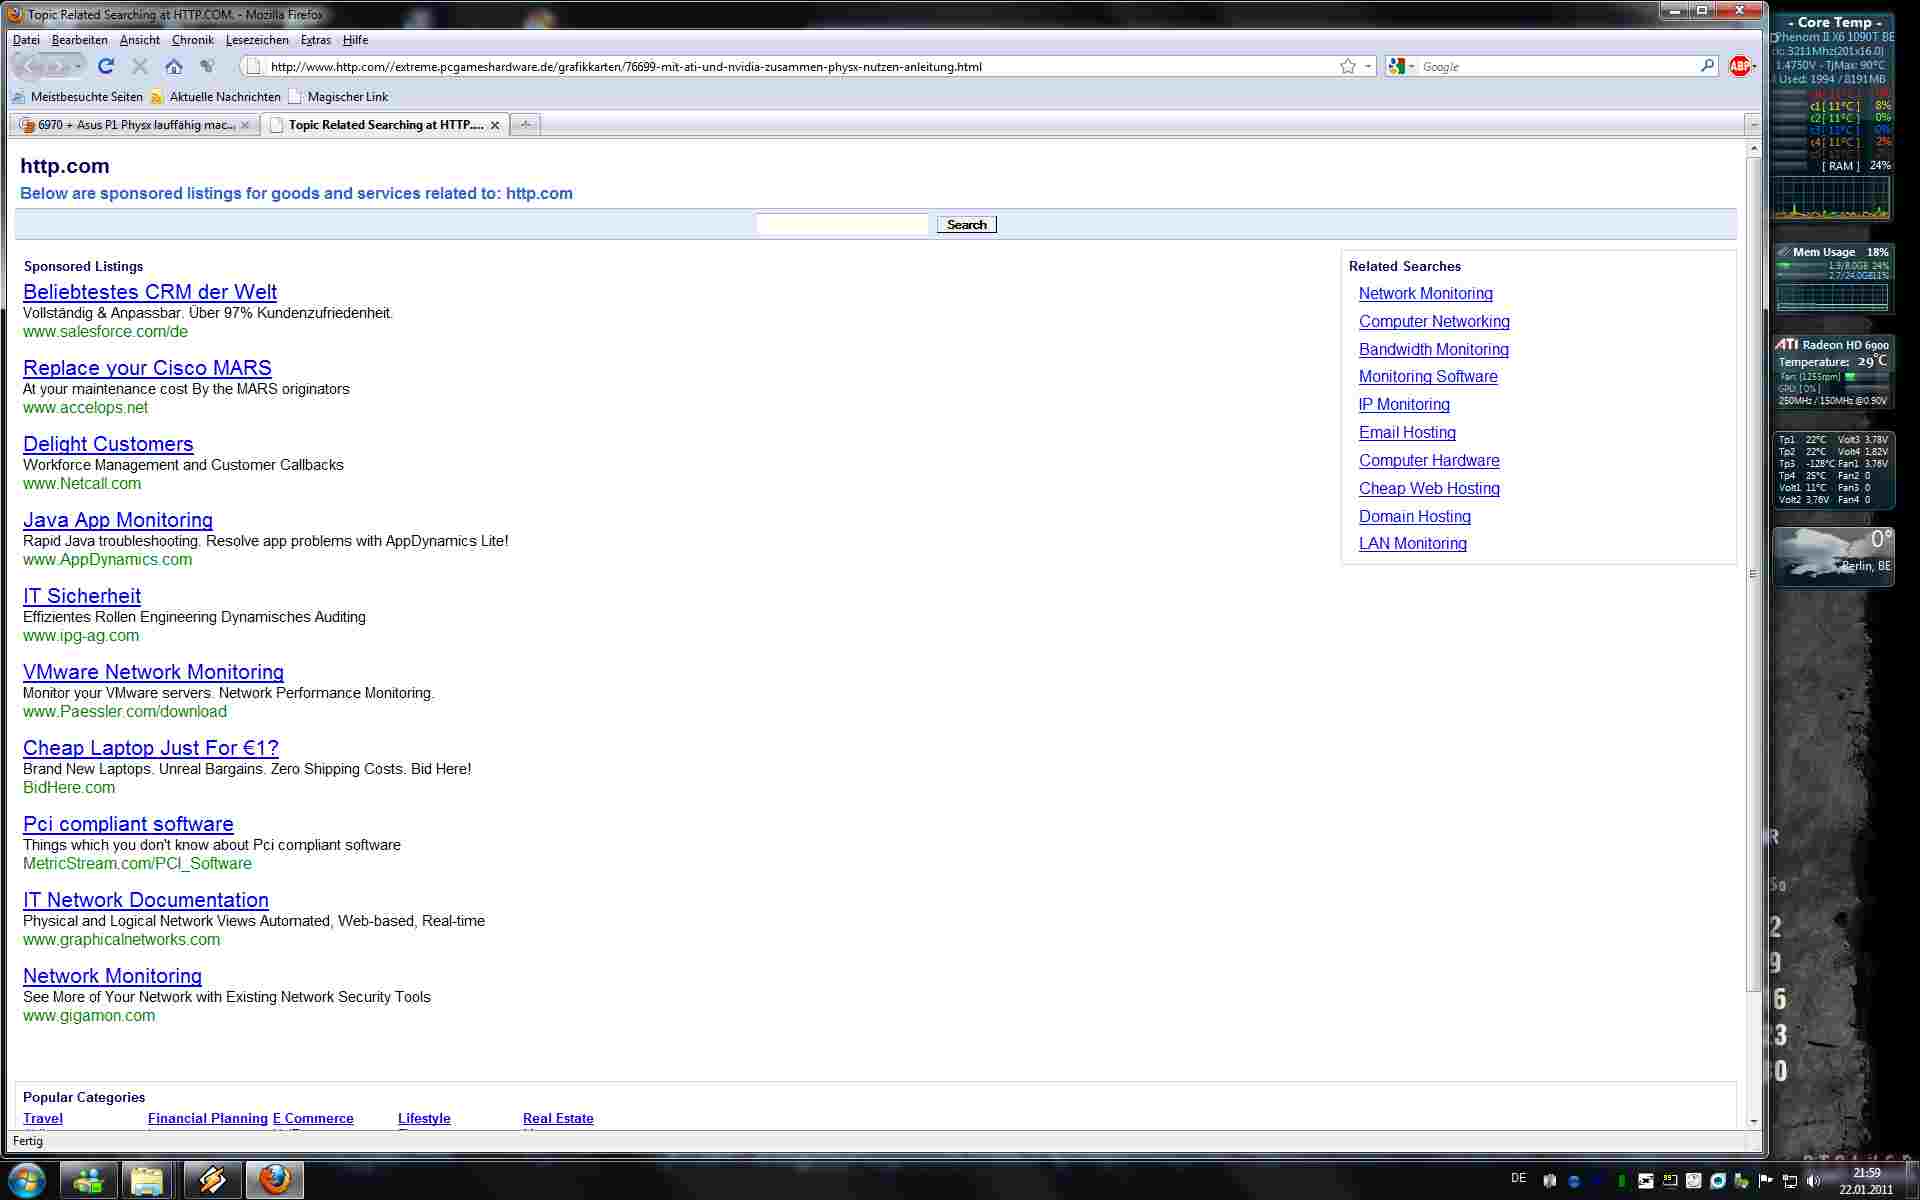
Task: Go to the Firefox home page
Action: [x=174, y=66]
